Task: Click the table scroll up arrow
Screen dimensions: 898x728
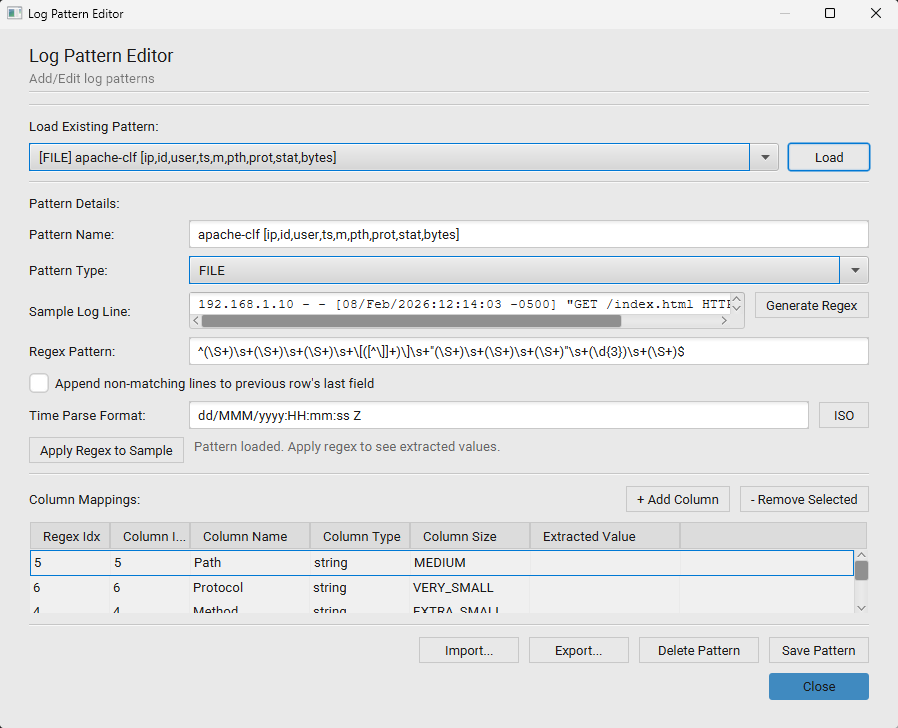Action: pyautogui.click(x=861, y=555)
